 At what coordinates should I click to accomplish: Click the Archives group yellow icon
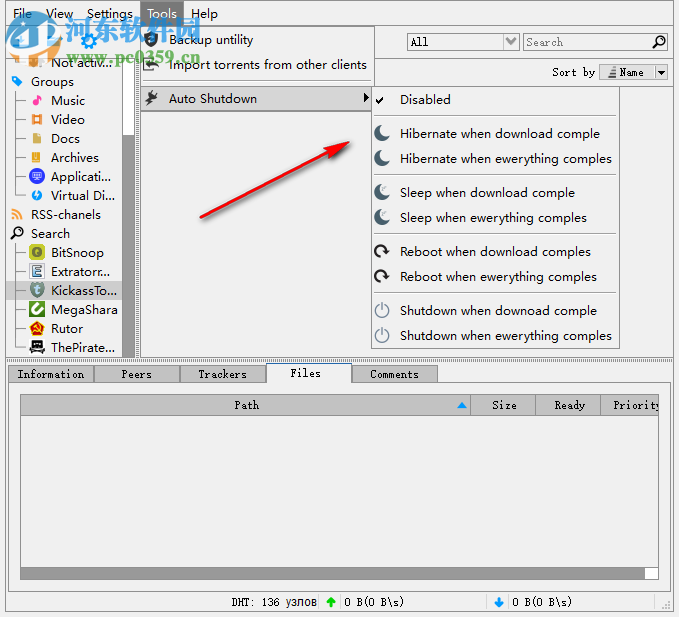pos(36,158)
